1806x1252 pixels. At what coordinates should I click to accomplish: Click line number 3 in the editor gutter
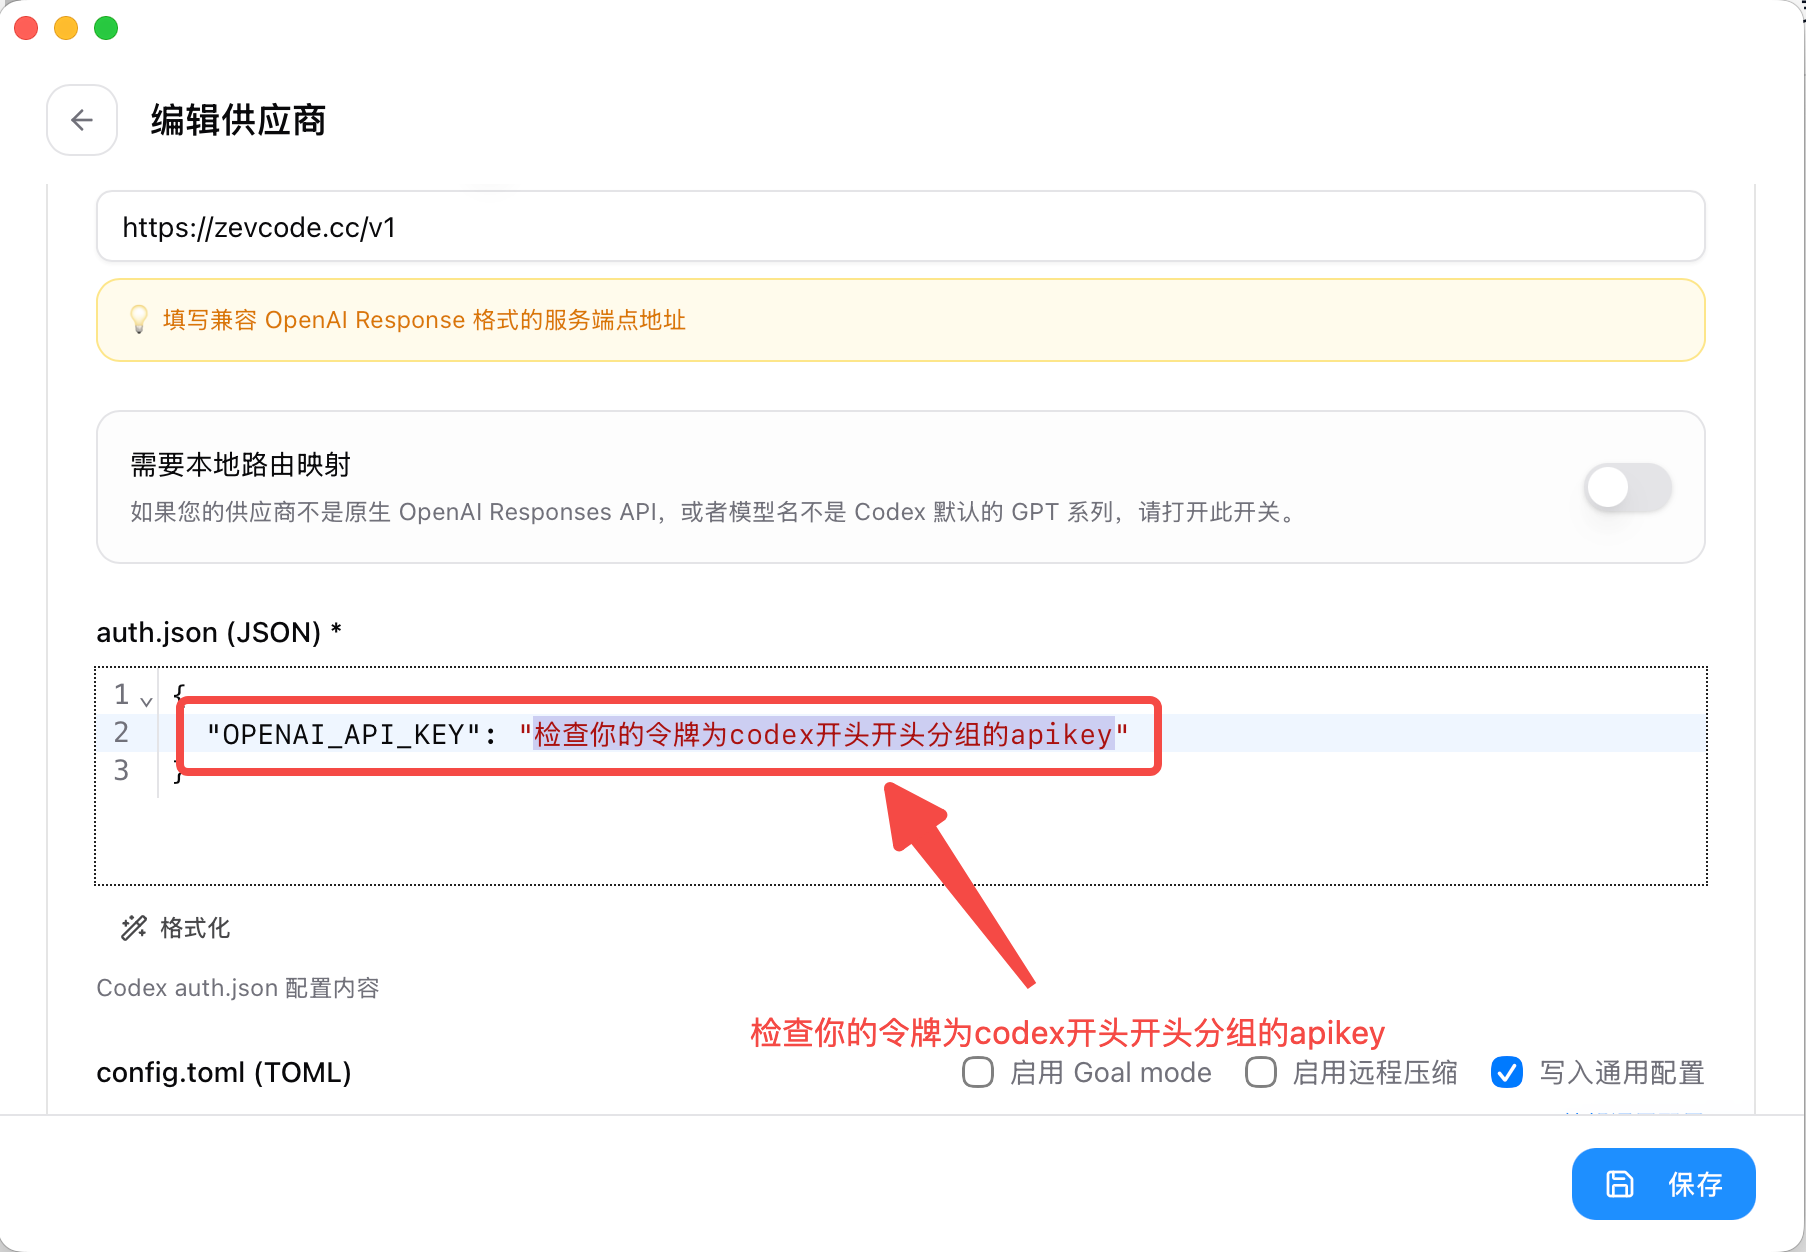[122, 770]
